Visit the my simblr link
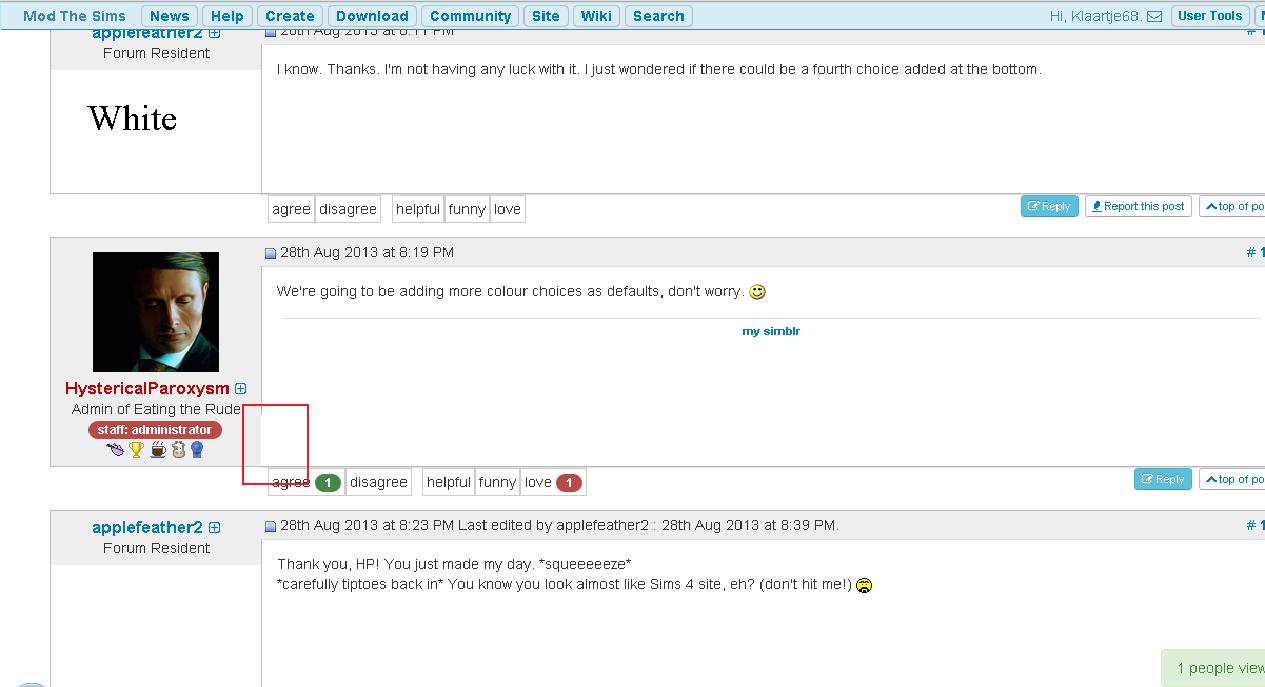The image size is (1265, 687). 771,330
